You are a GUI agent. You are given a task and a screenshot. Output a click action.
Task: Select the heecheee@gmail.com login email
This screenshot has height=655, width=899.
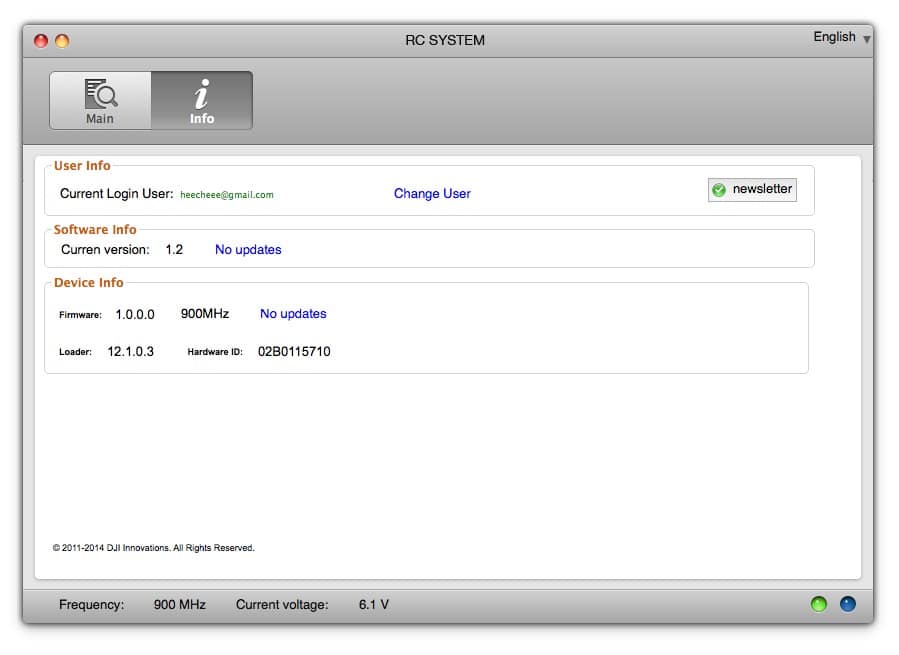(x=227, y=195)
